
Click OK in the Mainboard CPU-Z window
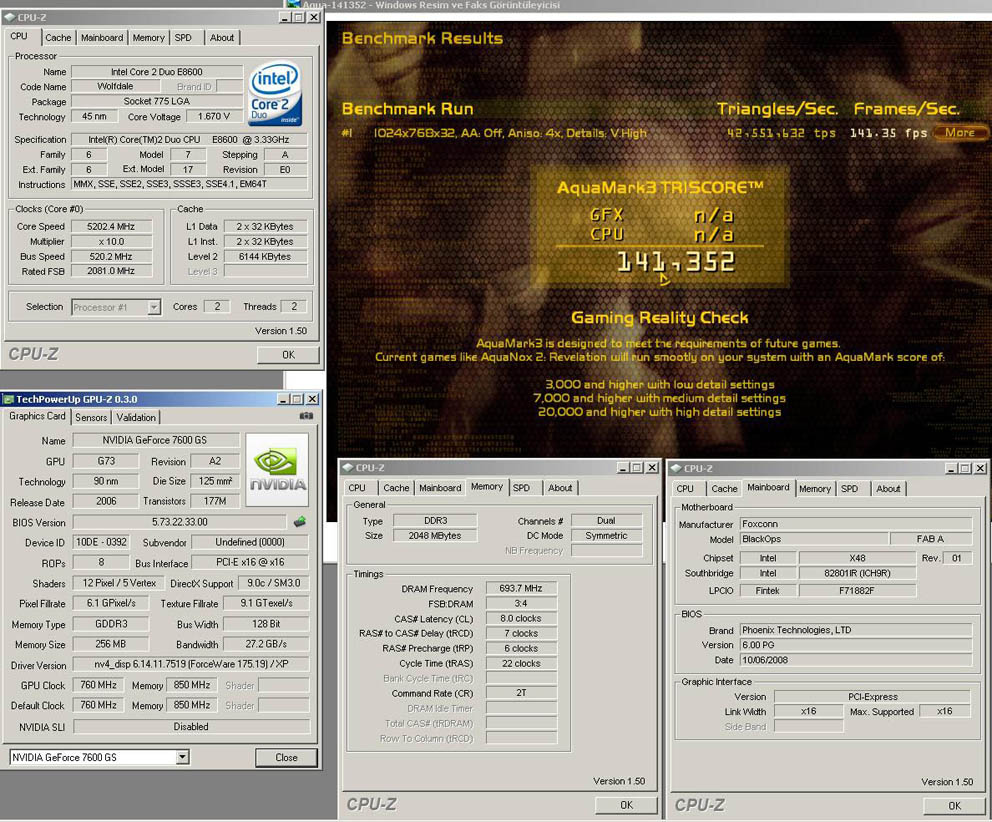pyautogui.click(x=954, y=806)
